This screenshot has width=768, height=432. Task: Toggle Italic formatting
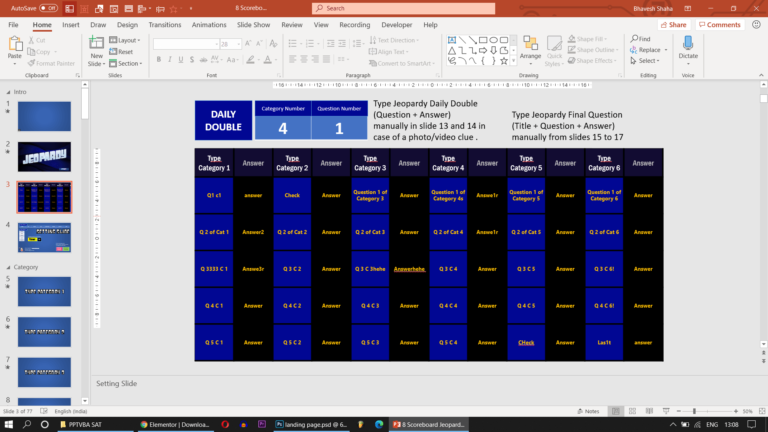click(169, 60)
